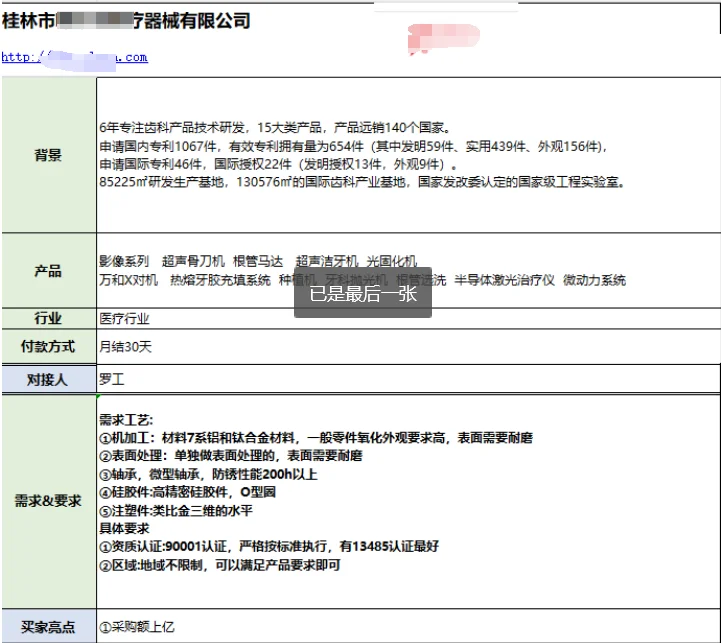Click the product 万和X对机
This screenshot has height=643, width=721.
click(128, 280)
